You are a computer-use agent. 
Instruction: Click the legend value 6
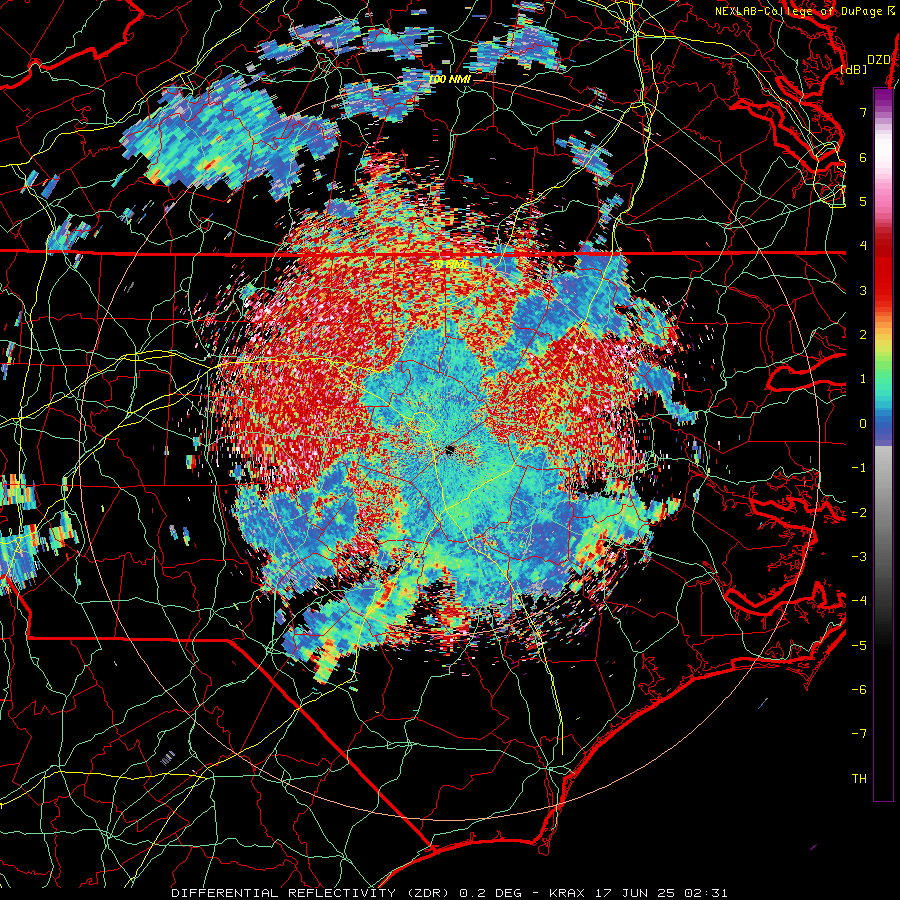click(x=863, y=157)
